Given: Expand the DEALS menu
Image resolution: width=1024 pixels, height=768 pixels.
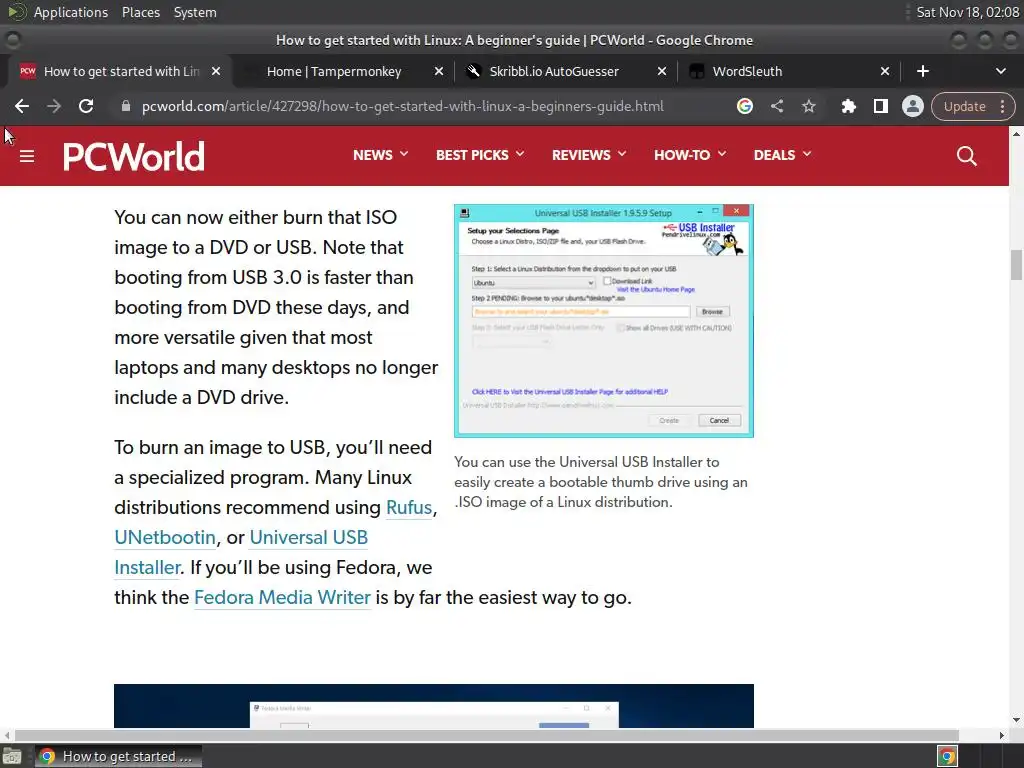Looking at the screenshot, I should tap(782, 155).
